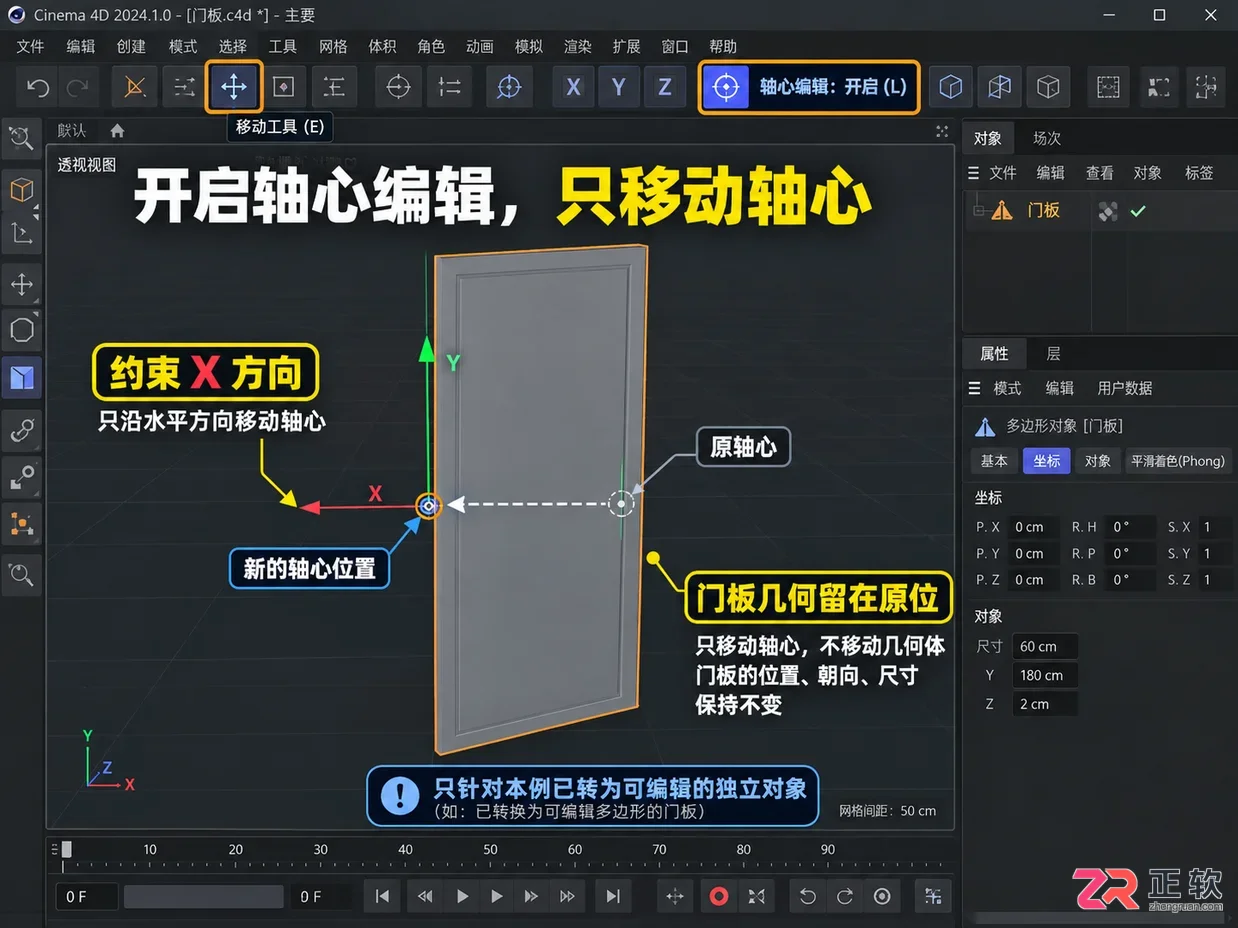1238x928 pixels.
Task: Click the home icon above viewport
Action: (x=117, y=131)
